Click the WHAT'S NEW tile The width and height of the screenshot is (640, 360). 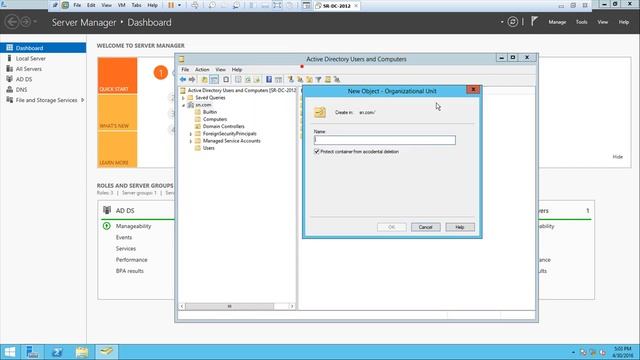coord(117,113)
